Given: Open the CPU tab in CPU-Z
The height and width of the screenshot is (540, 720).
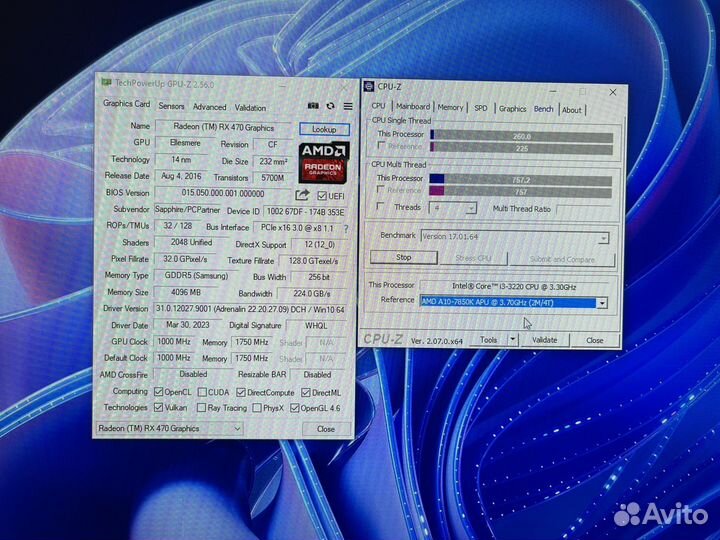Looking at the screenshot, I should coord(378,106).
